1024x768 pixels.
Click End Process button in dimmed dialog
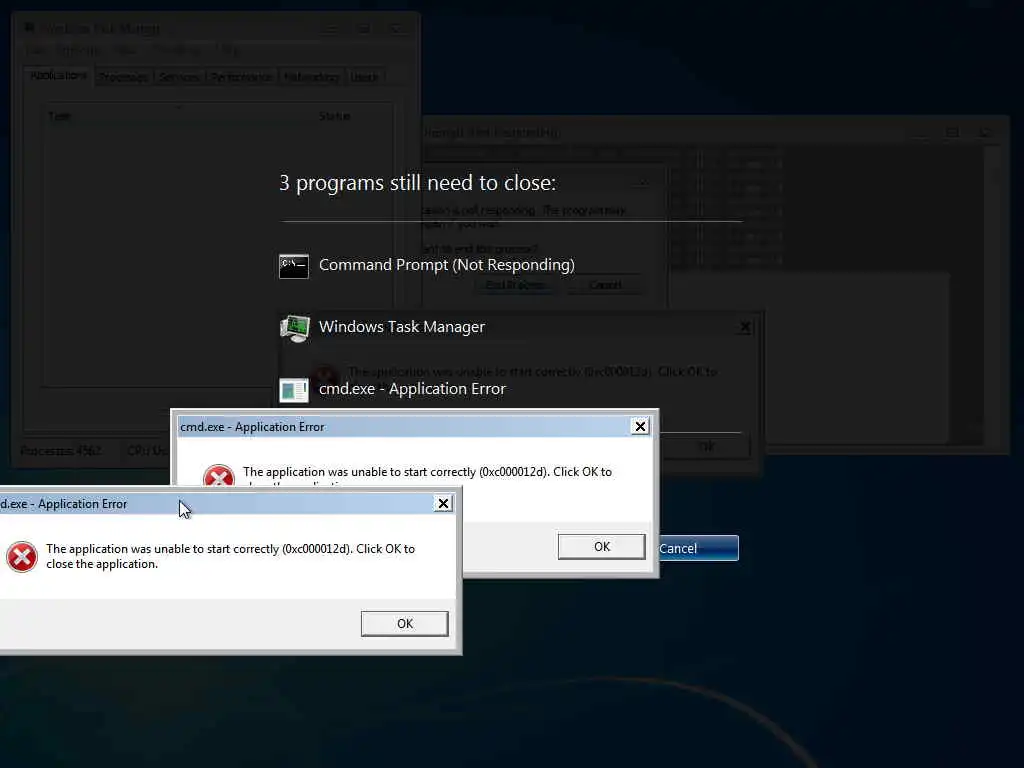(x=516, y=285)
